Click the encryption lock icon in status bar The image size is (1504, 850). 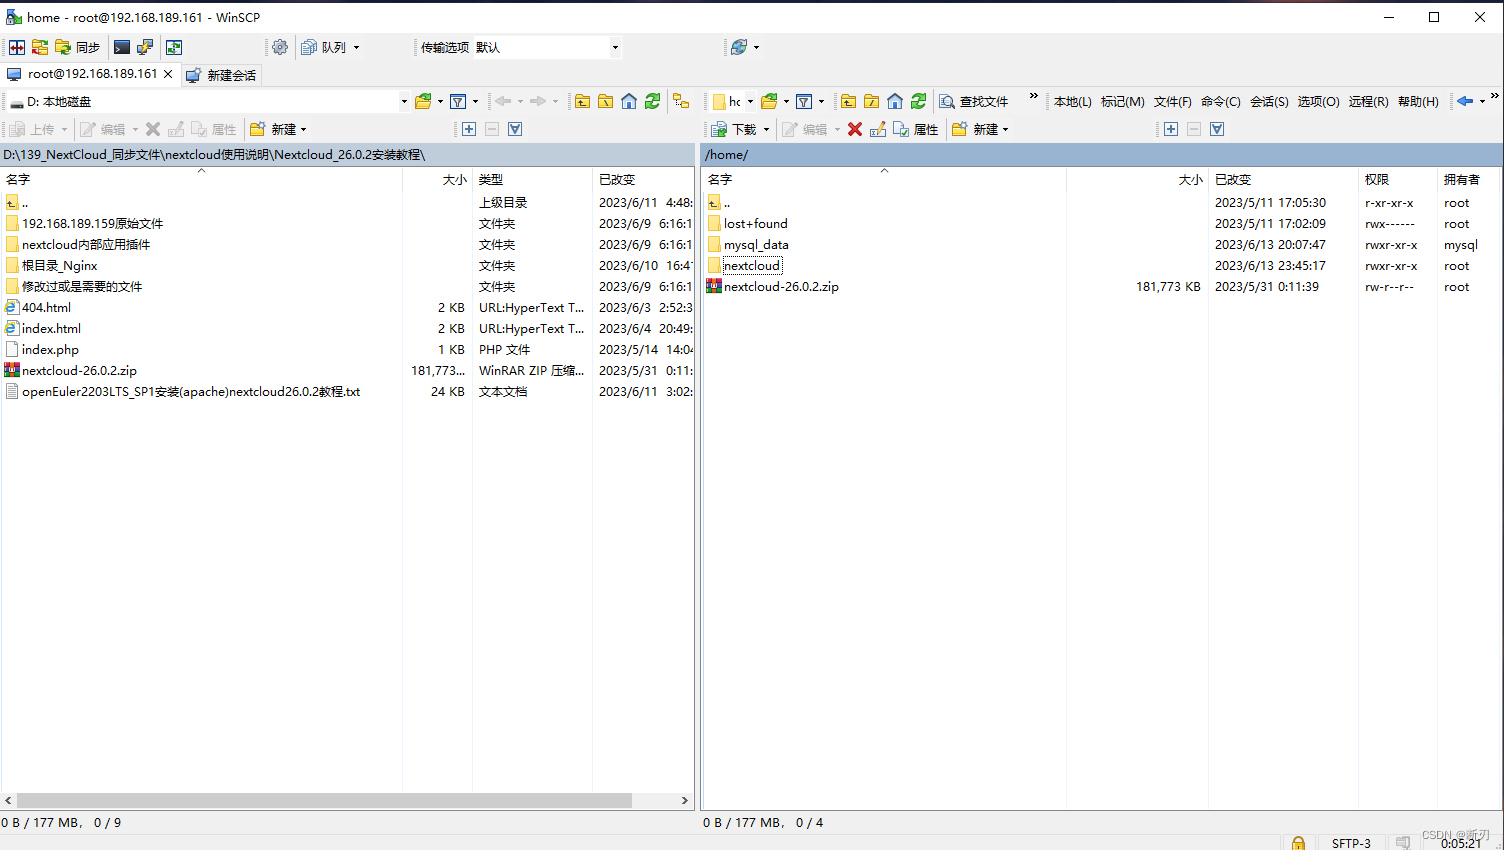[1298, 843]
